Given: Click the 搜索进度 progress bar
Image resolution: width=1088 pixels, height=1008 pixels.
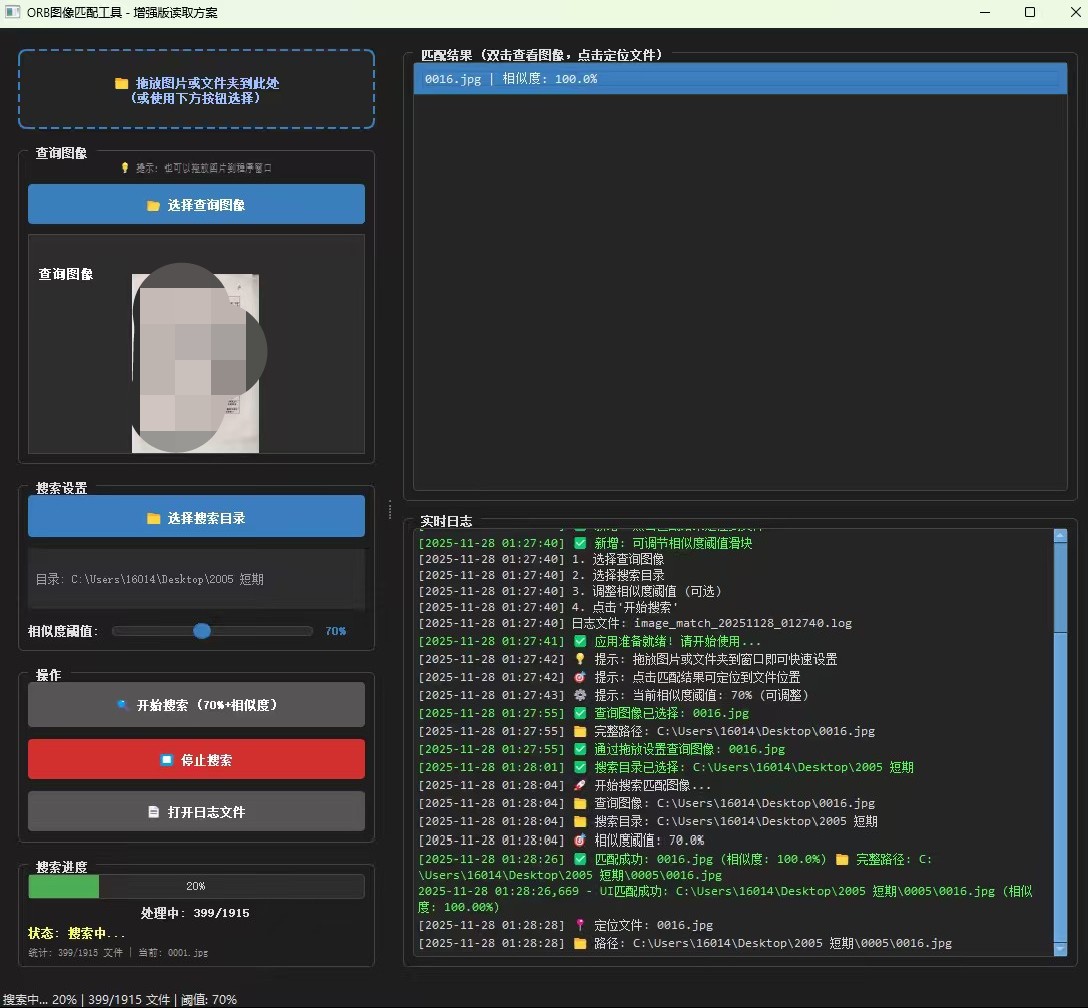Looking at the screenshot, I should [x=196, y=886].
